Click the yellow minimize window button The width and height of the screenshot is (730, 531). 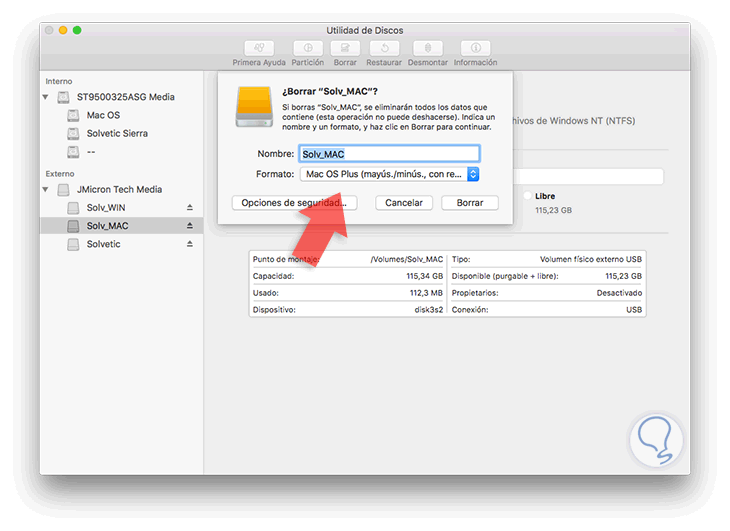pyautogui.click(x=63, y=30)
